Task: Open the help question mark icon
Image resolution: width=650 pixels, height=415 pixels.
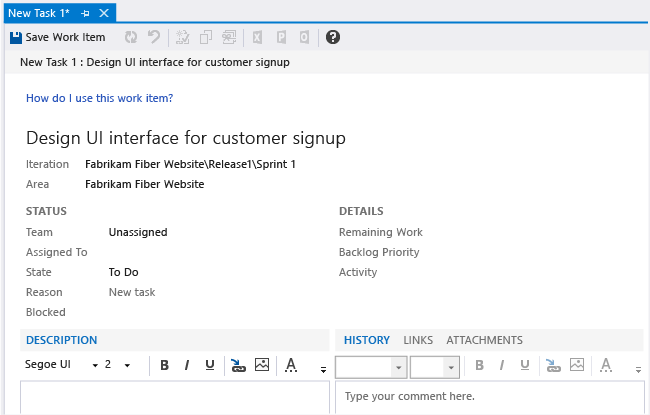Action: [x=333, y=37]
